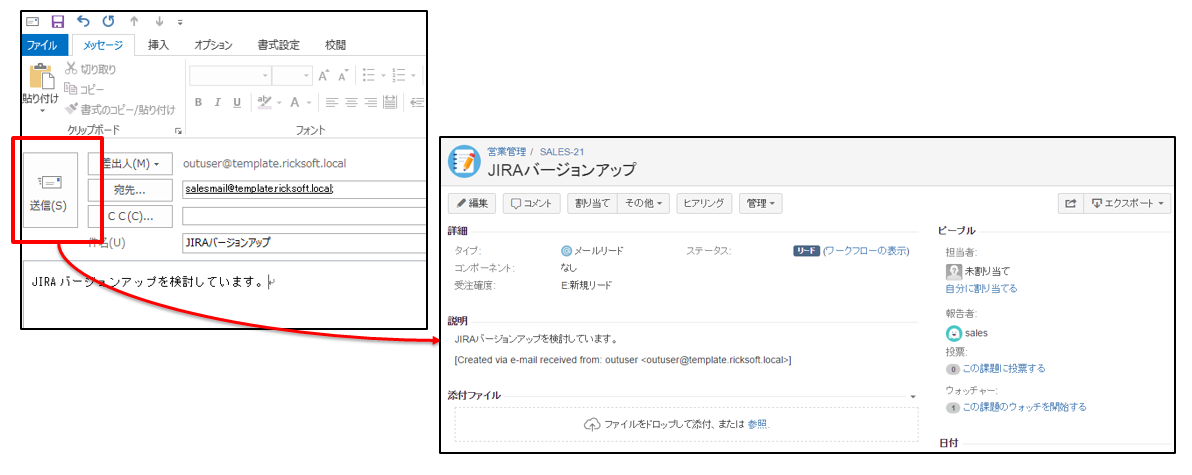Viewport: 1192px width, 475px height.
Task: Click the 貼り付け paste clipboard icon
Action: (41, 78)
